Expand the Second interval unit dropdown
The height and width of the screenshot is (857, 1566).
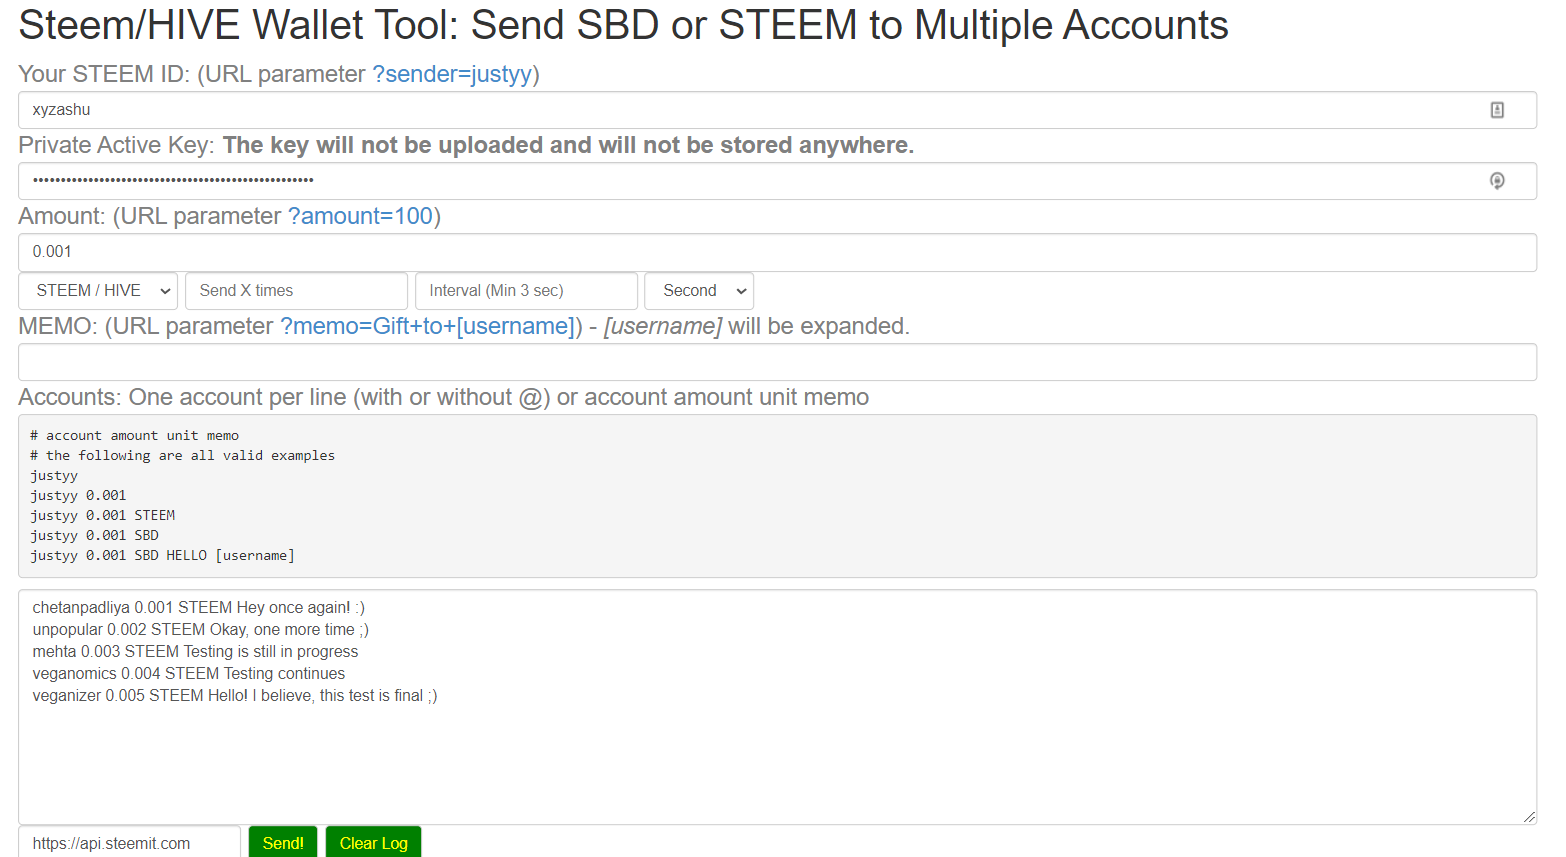(x=699, y=291)
